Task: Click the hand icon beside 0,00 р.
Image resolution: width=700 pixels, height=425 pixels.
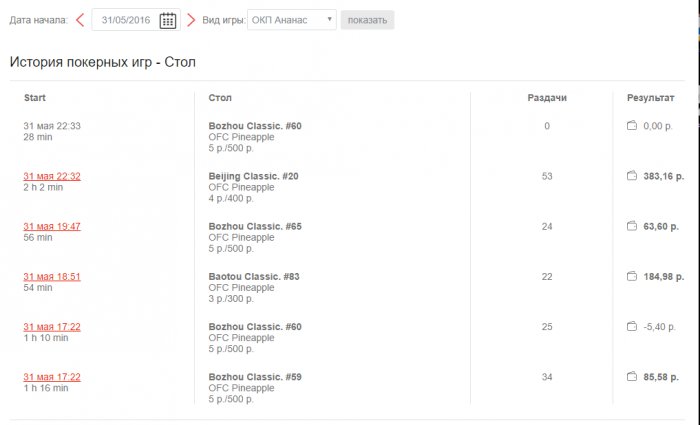Action: (x=631, y=126)
